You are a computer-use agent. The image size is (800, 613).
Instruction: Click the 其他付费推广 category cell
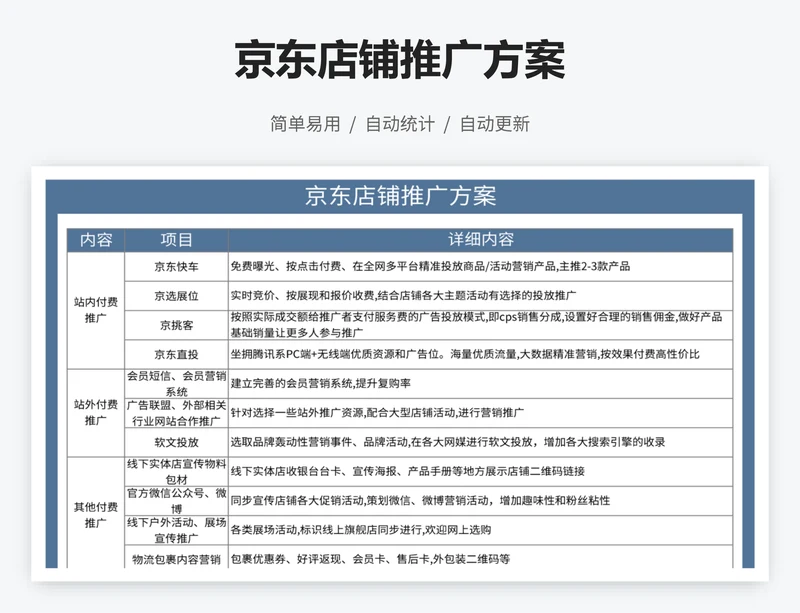(96, 513)
